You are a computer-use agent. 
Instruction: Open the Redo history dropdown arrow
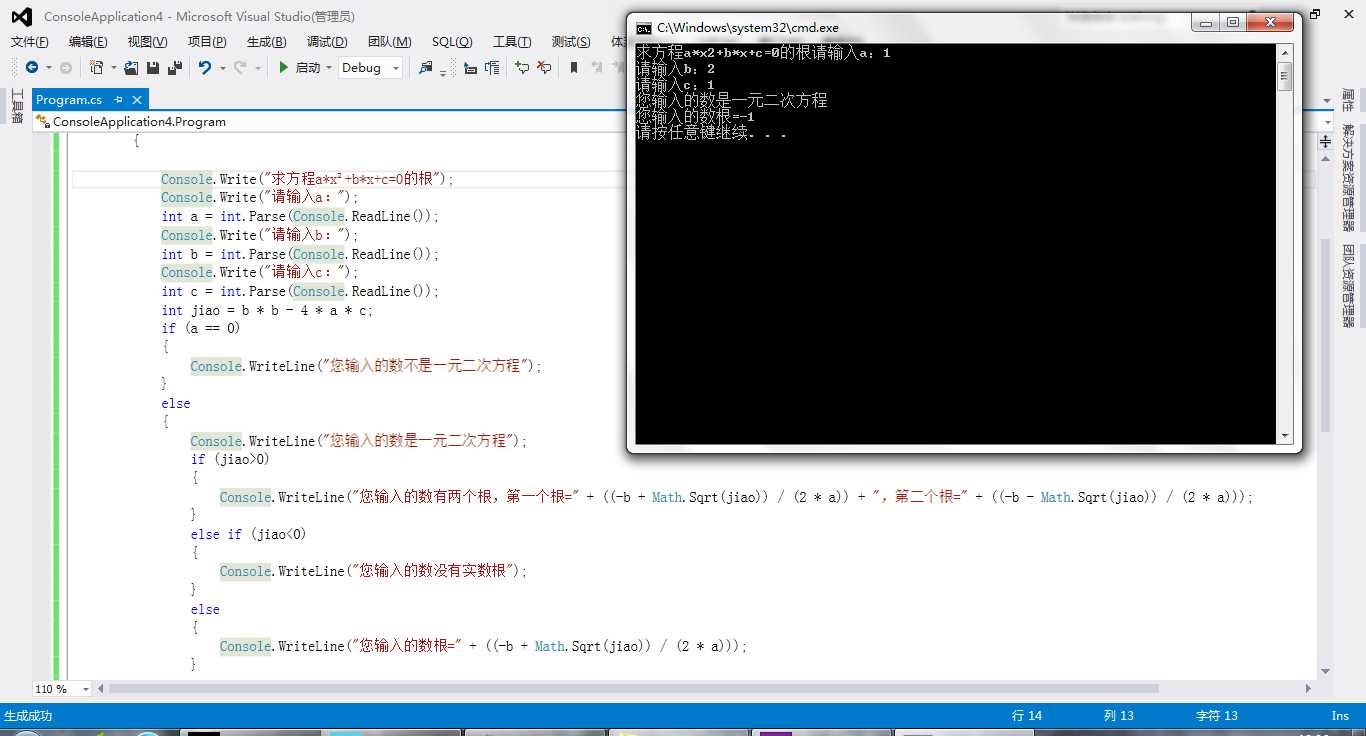[x=258, y=68]
